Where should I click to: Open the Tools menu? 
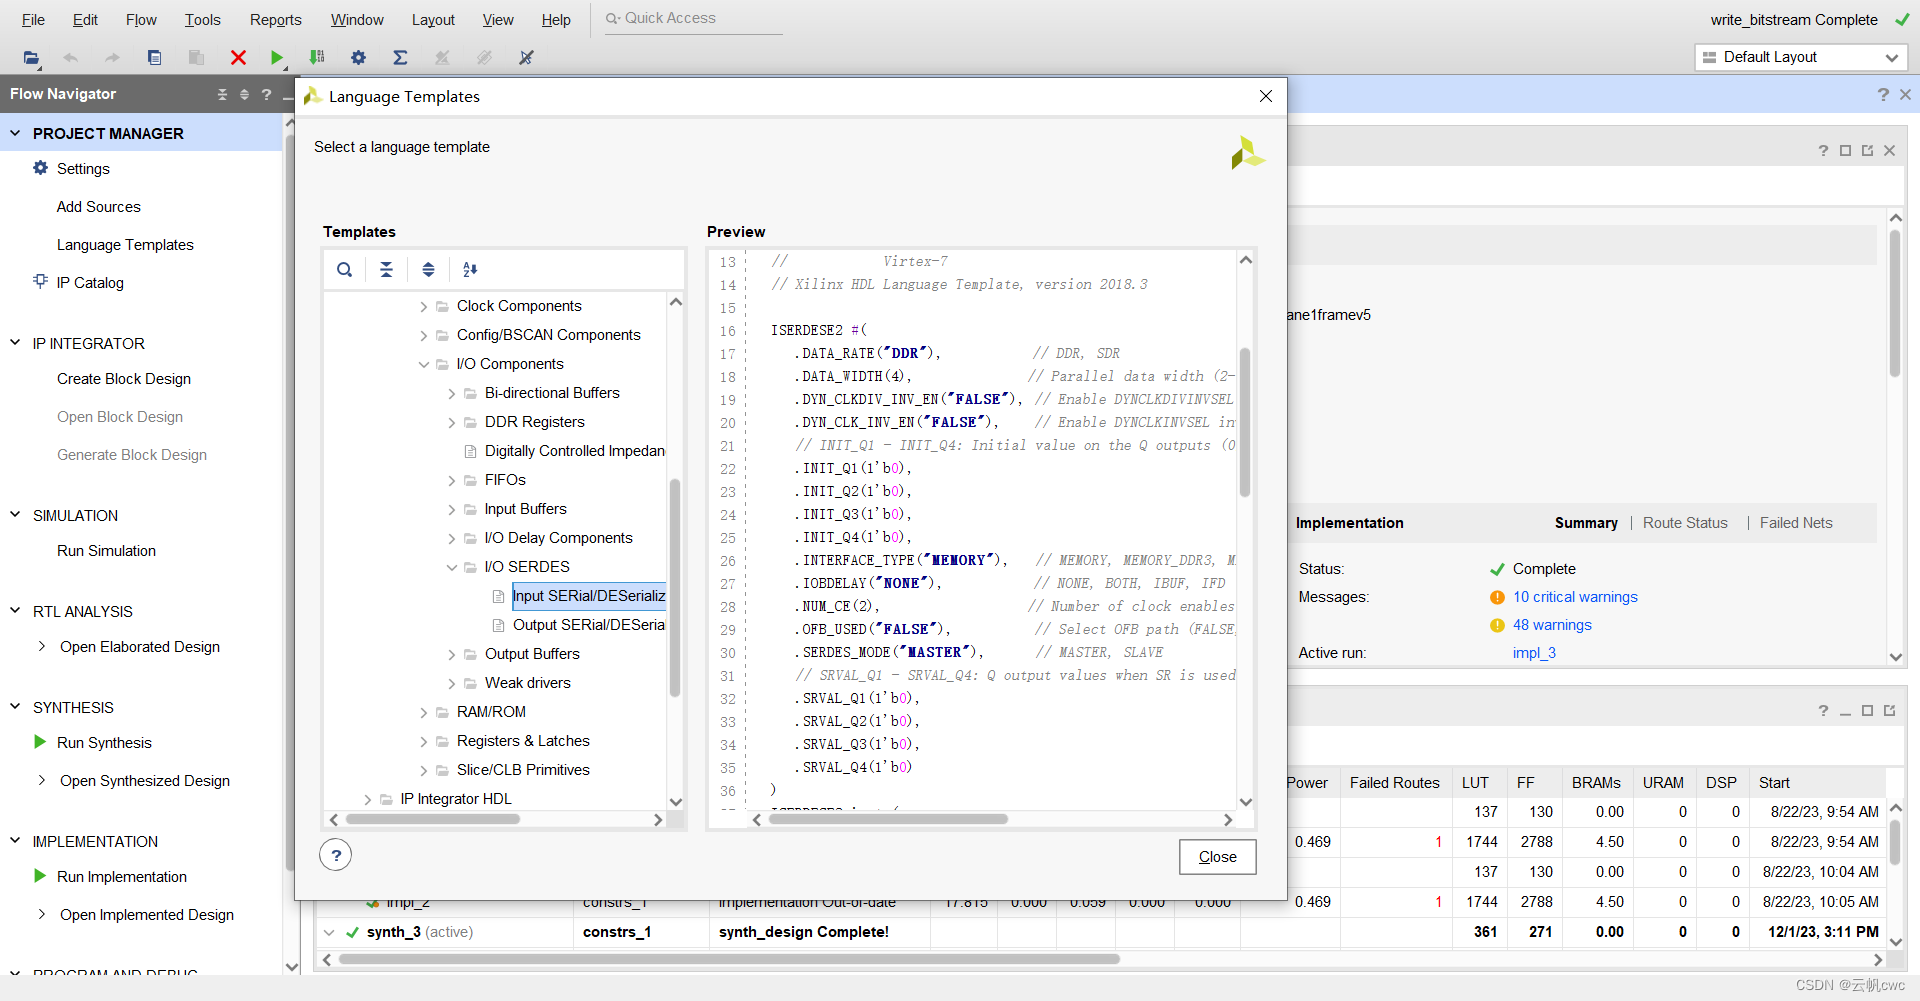[202, 19]
